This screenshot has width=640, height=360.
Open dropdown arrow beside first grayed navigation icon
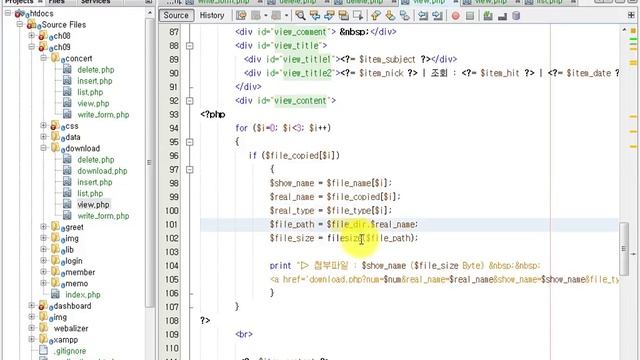(265, 16)
